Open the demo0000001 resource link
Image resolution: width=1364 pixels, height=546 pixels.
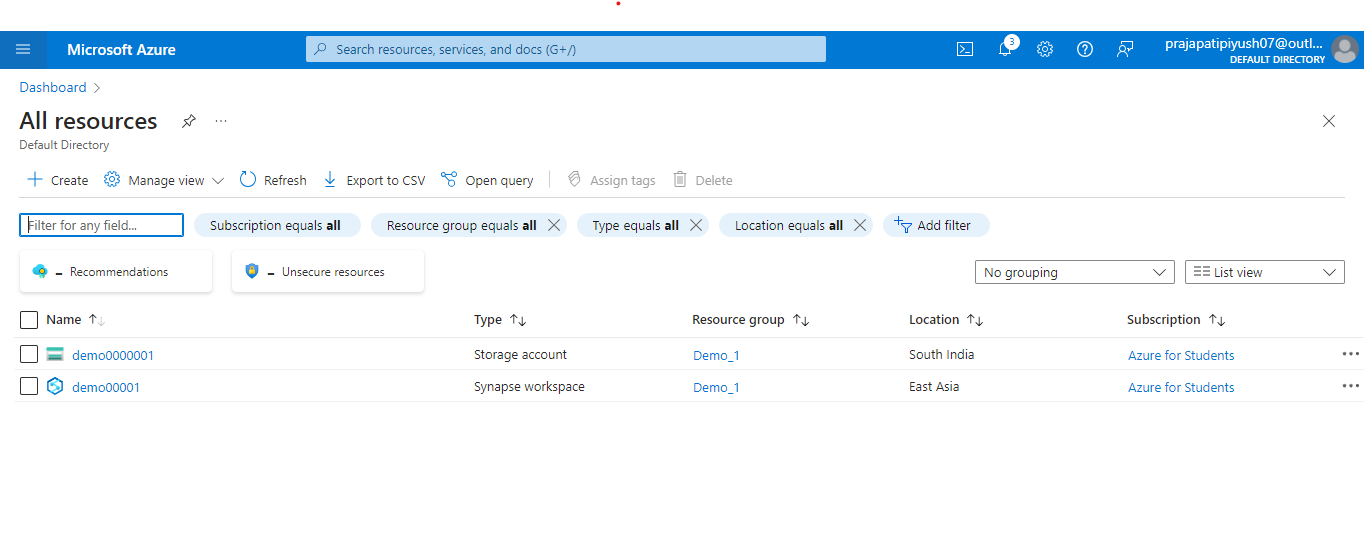point(113,355)
